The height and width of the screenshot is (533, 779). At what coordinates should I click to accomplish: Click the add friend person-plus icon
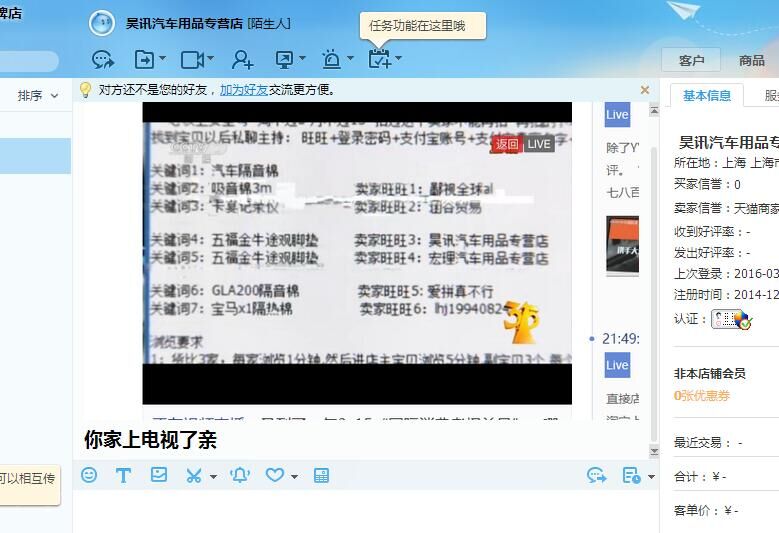click(242, 60)
